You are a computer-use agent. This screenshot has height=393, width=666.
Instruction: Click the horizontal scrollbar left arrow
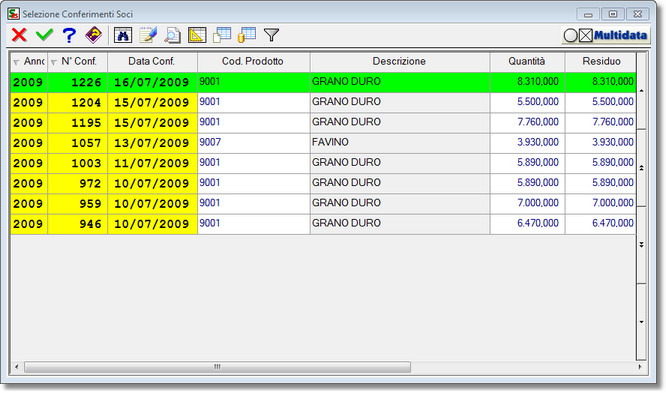(x=17, y=367)
